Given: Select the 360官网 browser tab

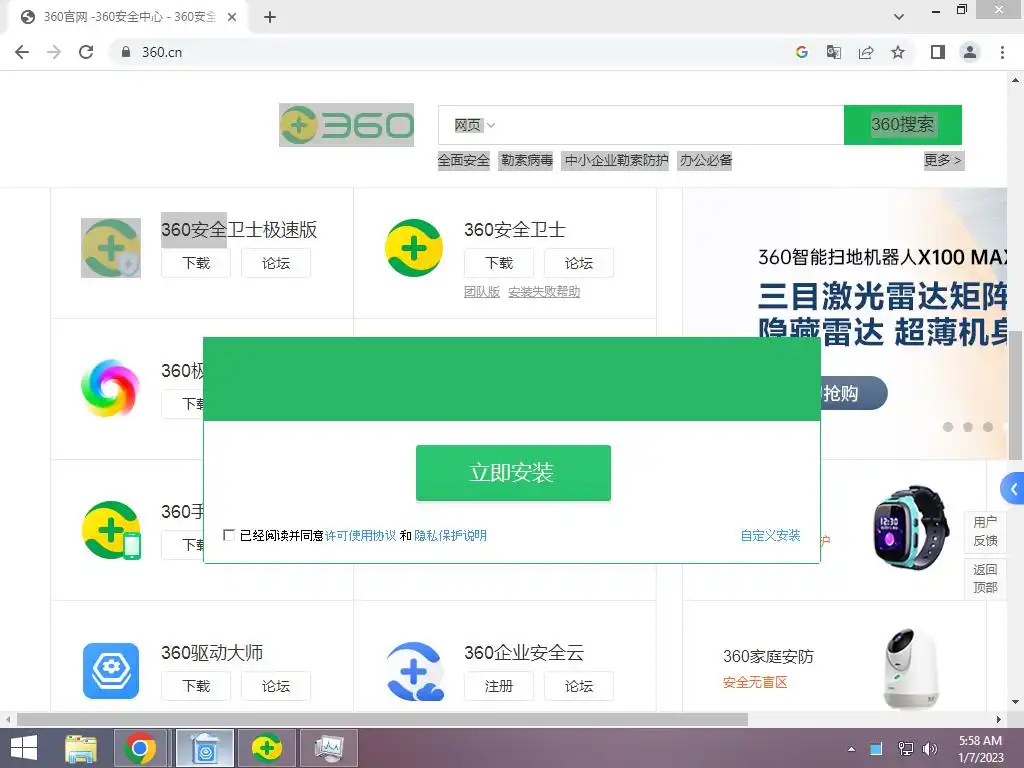Looking at the screenshot, I should coord(128,17).
